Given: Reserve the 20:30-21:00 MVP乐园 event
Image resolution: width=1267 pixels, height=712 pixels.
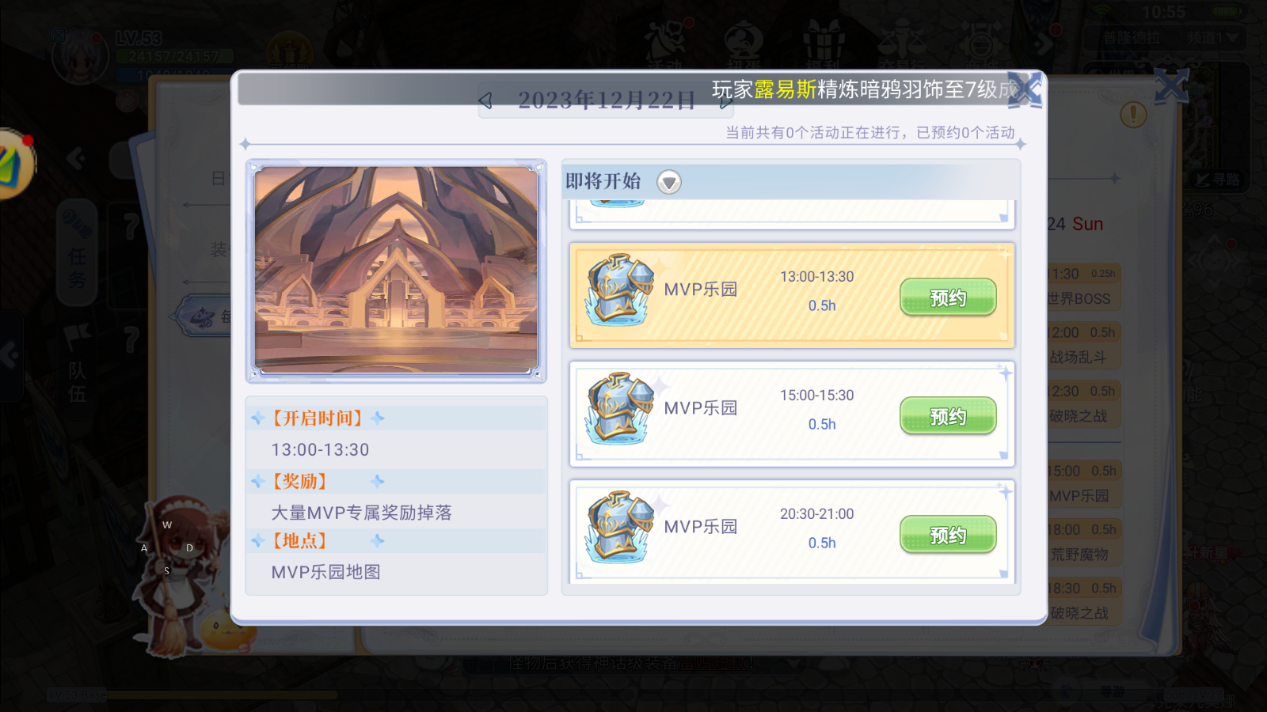Looking at the screenshot, I should tap(948, 535).
